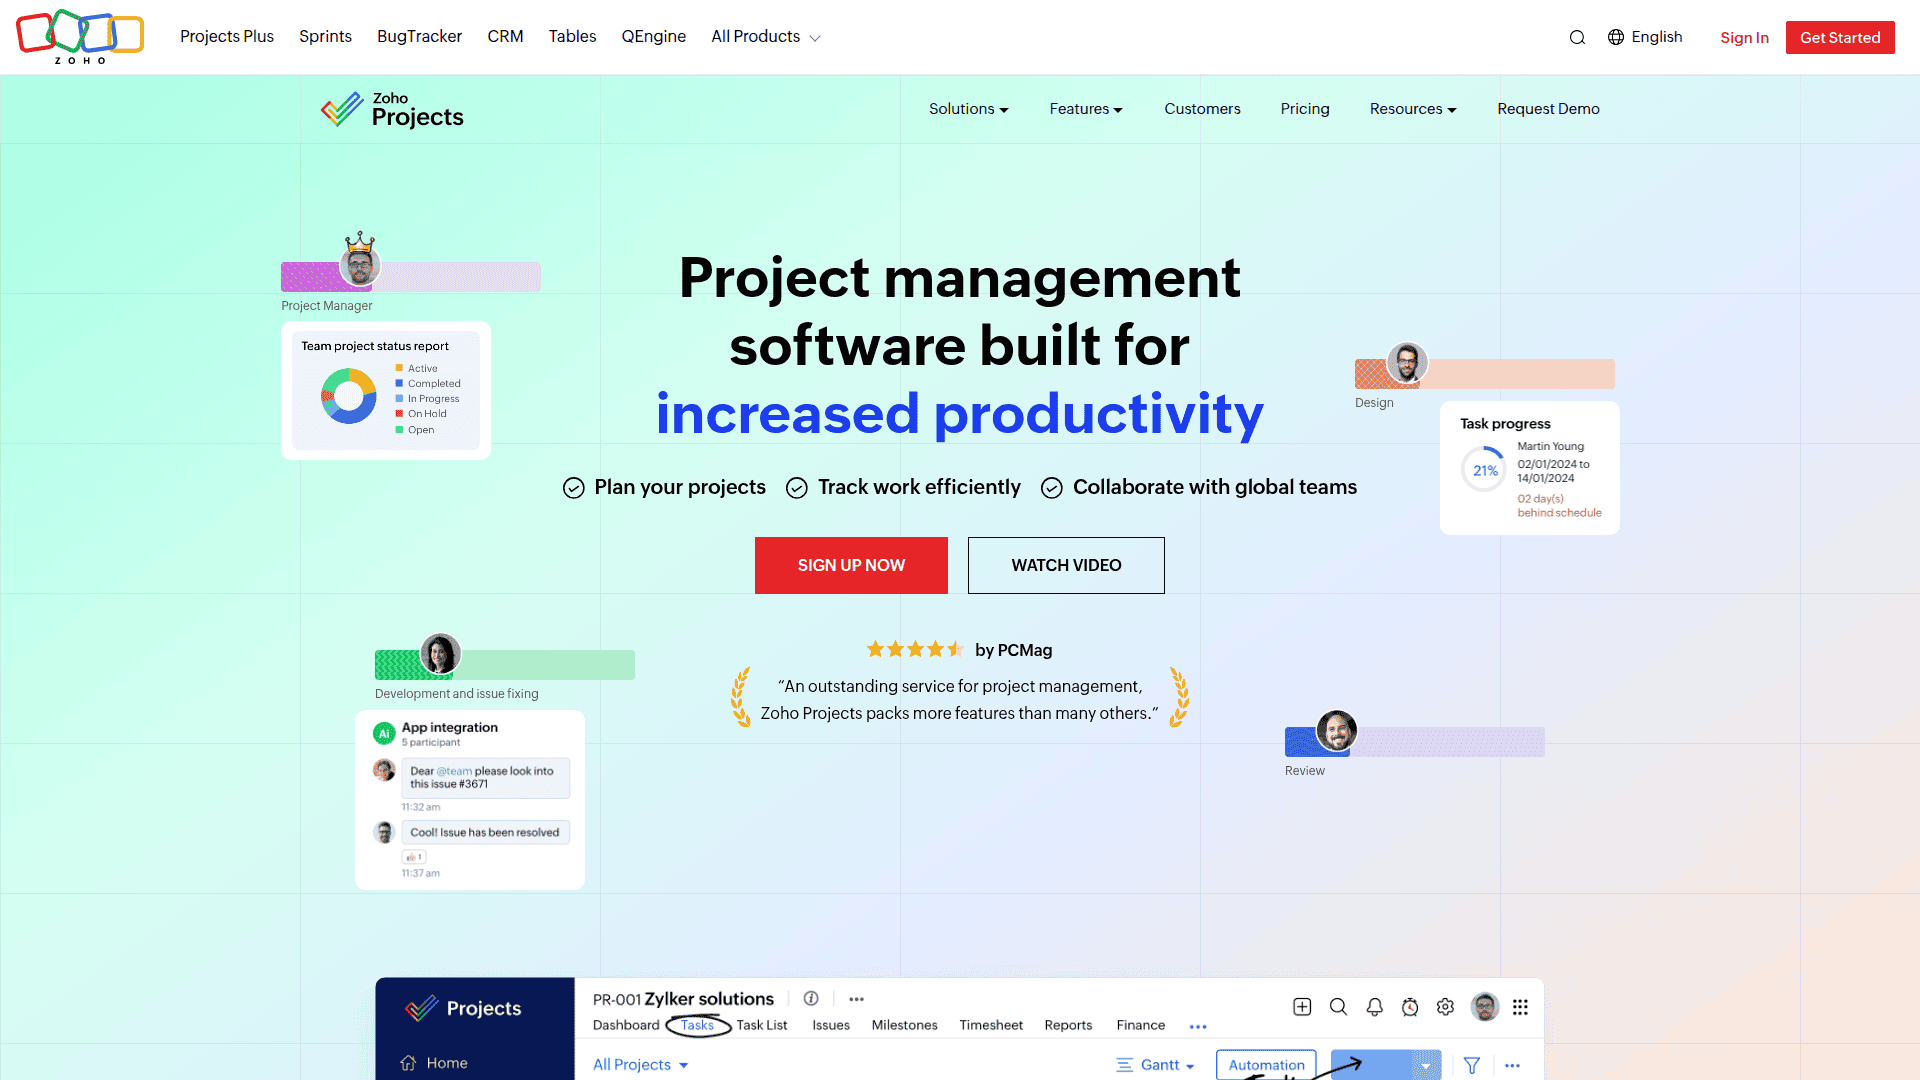
Task: Open Projects Plus in the top navigation
Action: click(x=227, y=37)
